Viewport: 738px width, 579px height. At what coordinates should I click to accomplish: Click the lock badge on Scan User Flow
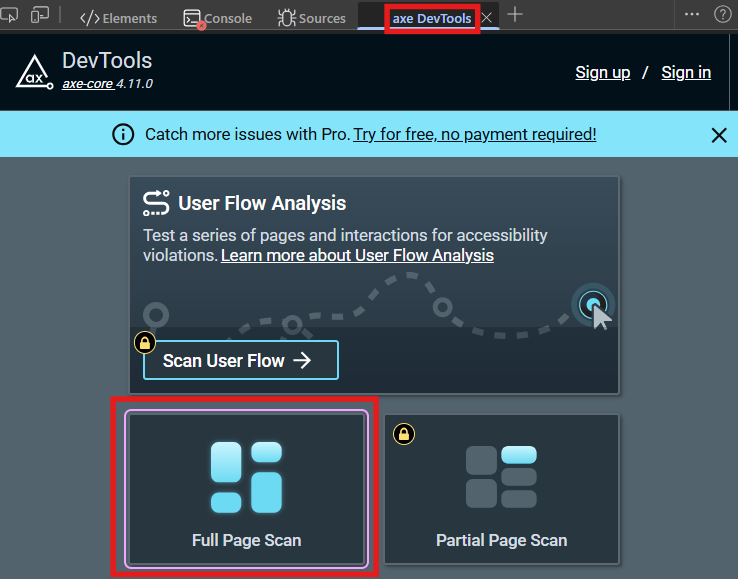pyautogui.click(x=145, y=342)
